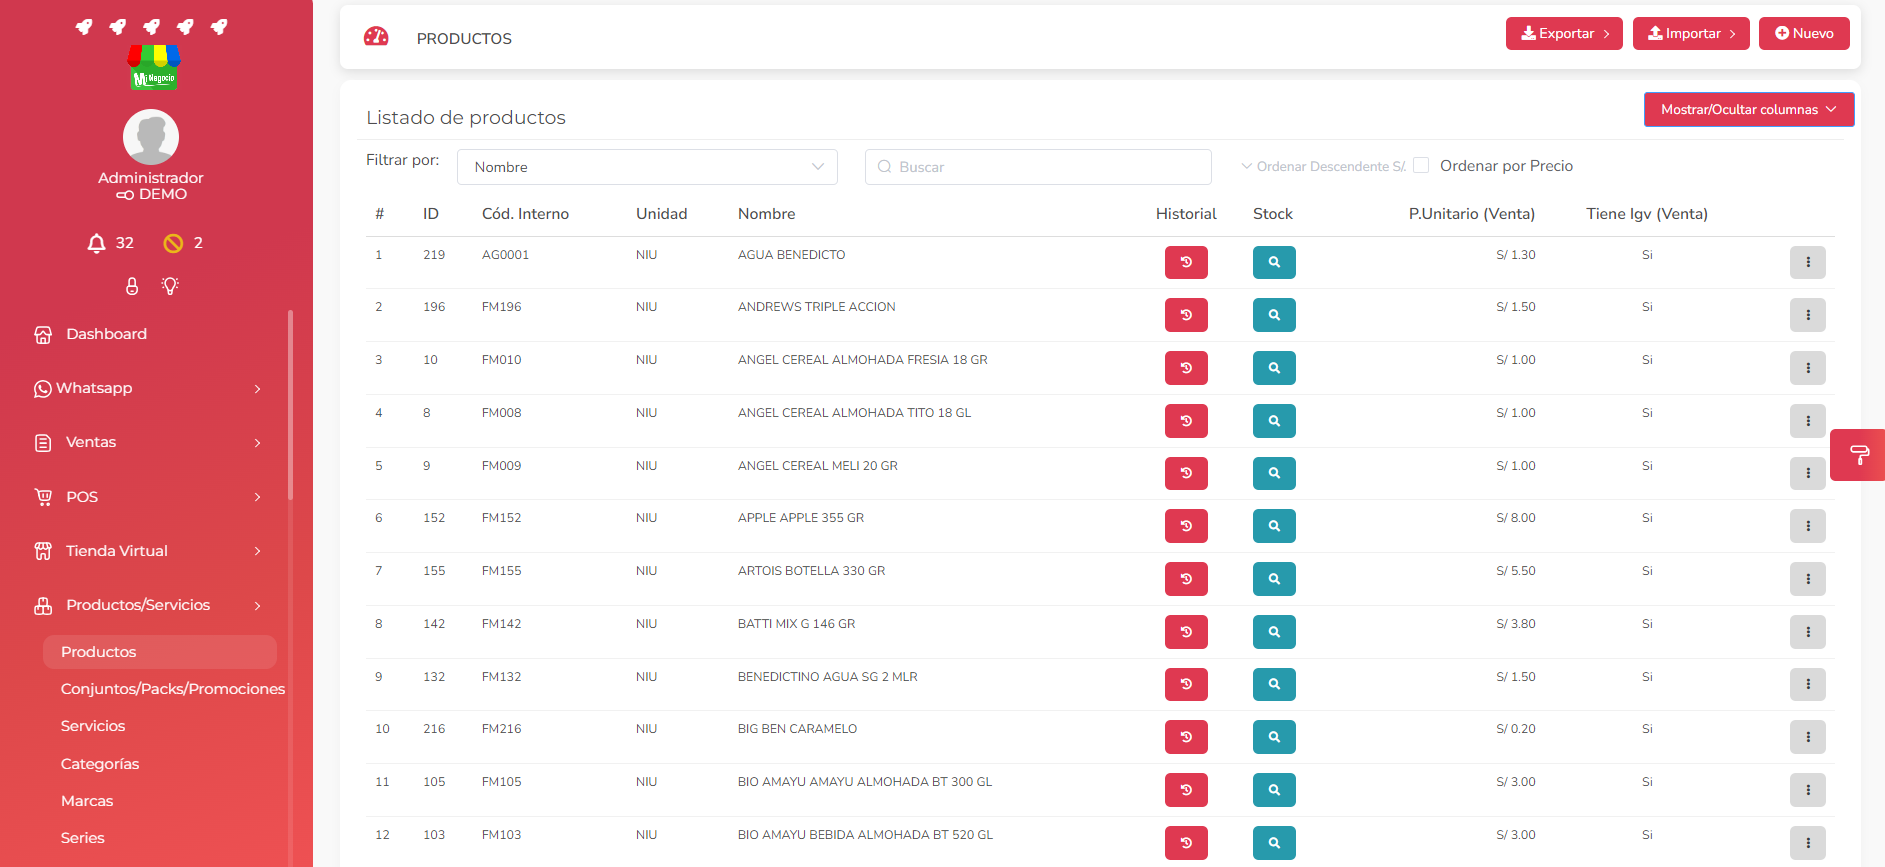View stock of BIO AMAYU BEBIDA ALMOHADA BT 520
The height and width of the screenshot is (867, 1885).
tap(1274, 843)
